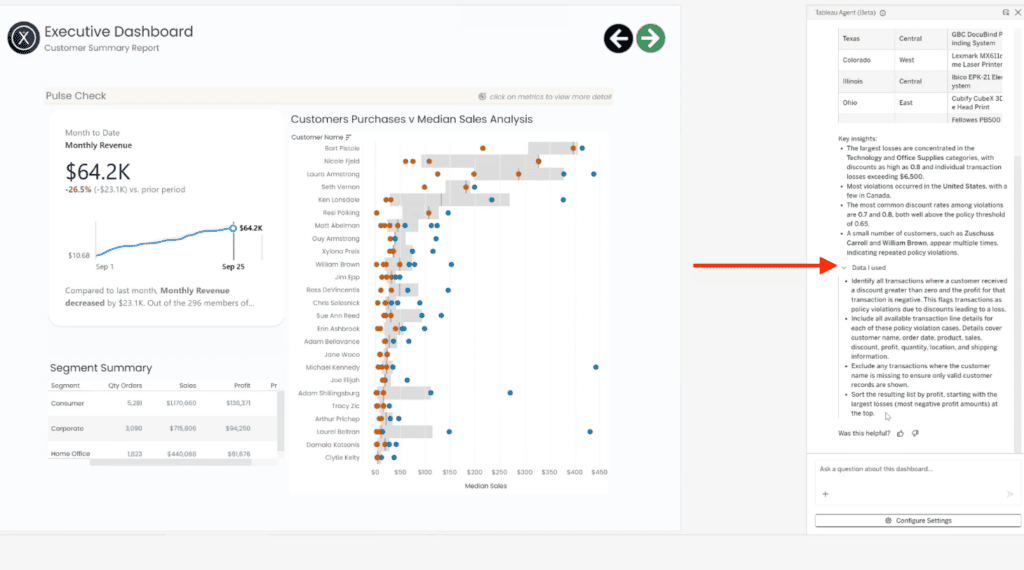Click the 'Executive Dashboard' title
The width and height of the screenshot is (1024, 570).
click(x=119, y=31)
